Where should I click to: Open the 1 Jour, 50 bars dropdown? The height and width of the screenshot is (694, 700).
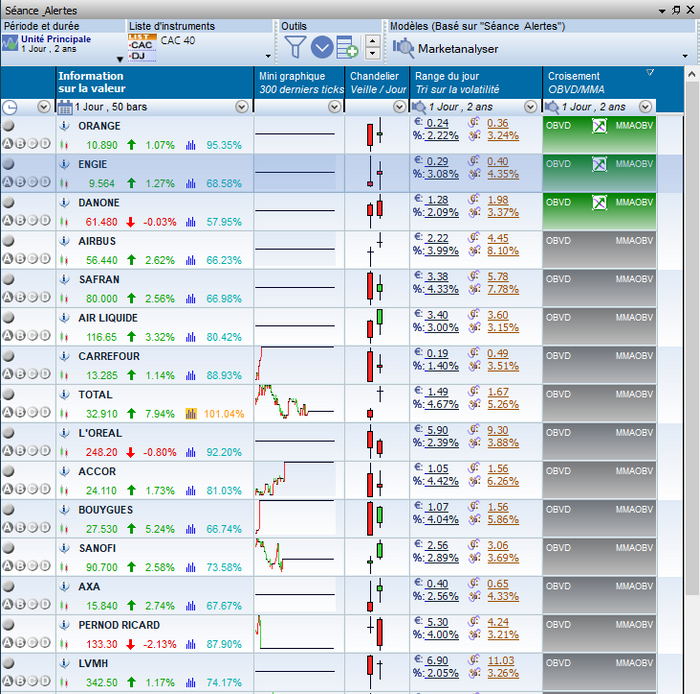[x=242, y=107]
